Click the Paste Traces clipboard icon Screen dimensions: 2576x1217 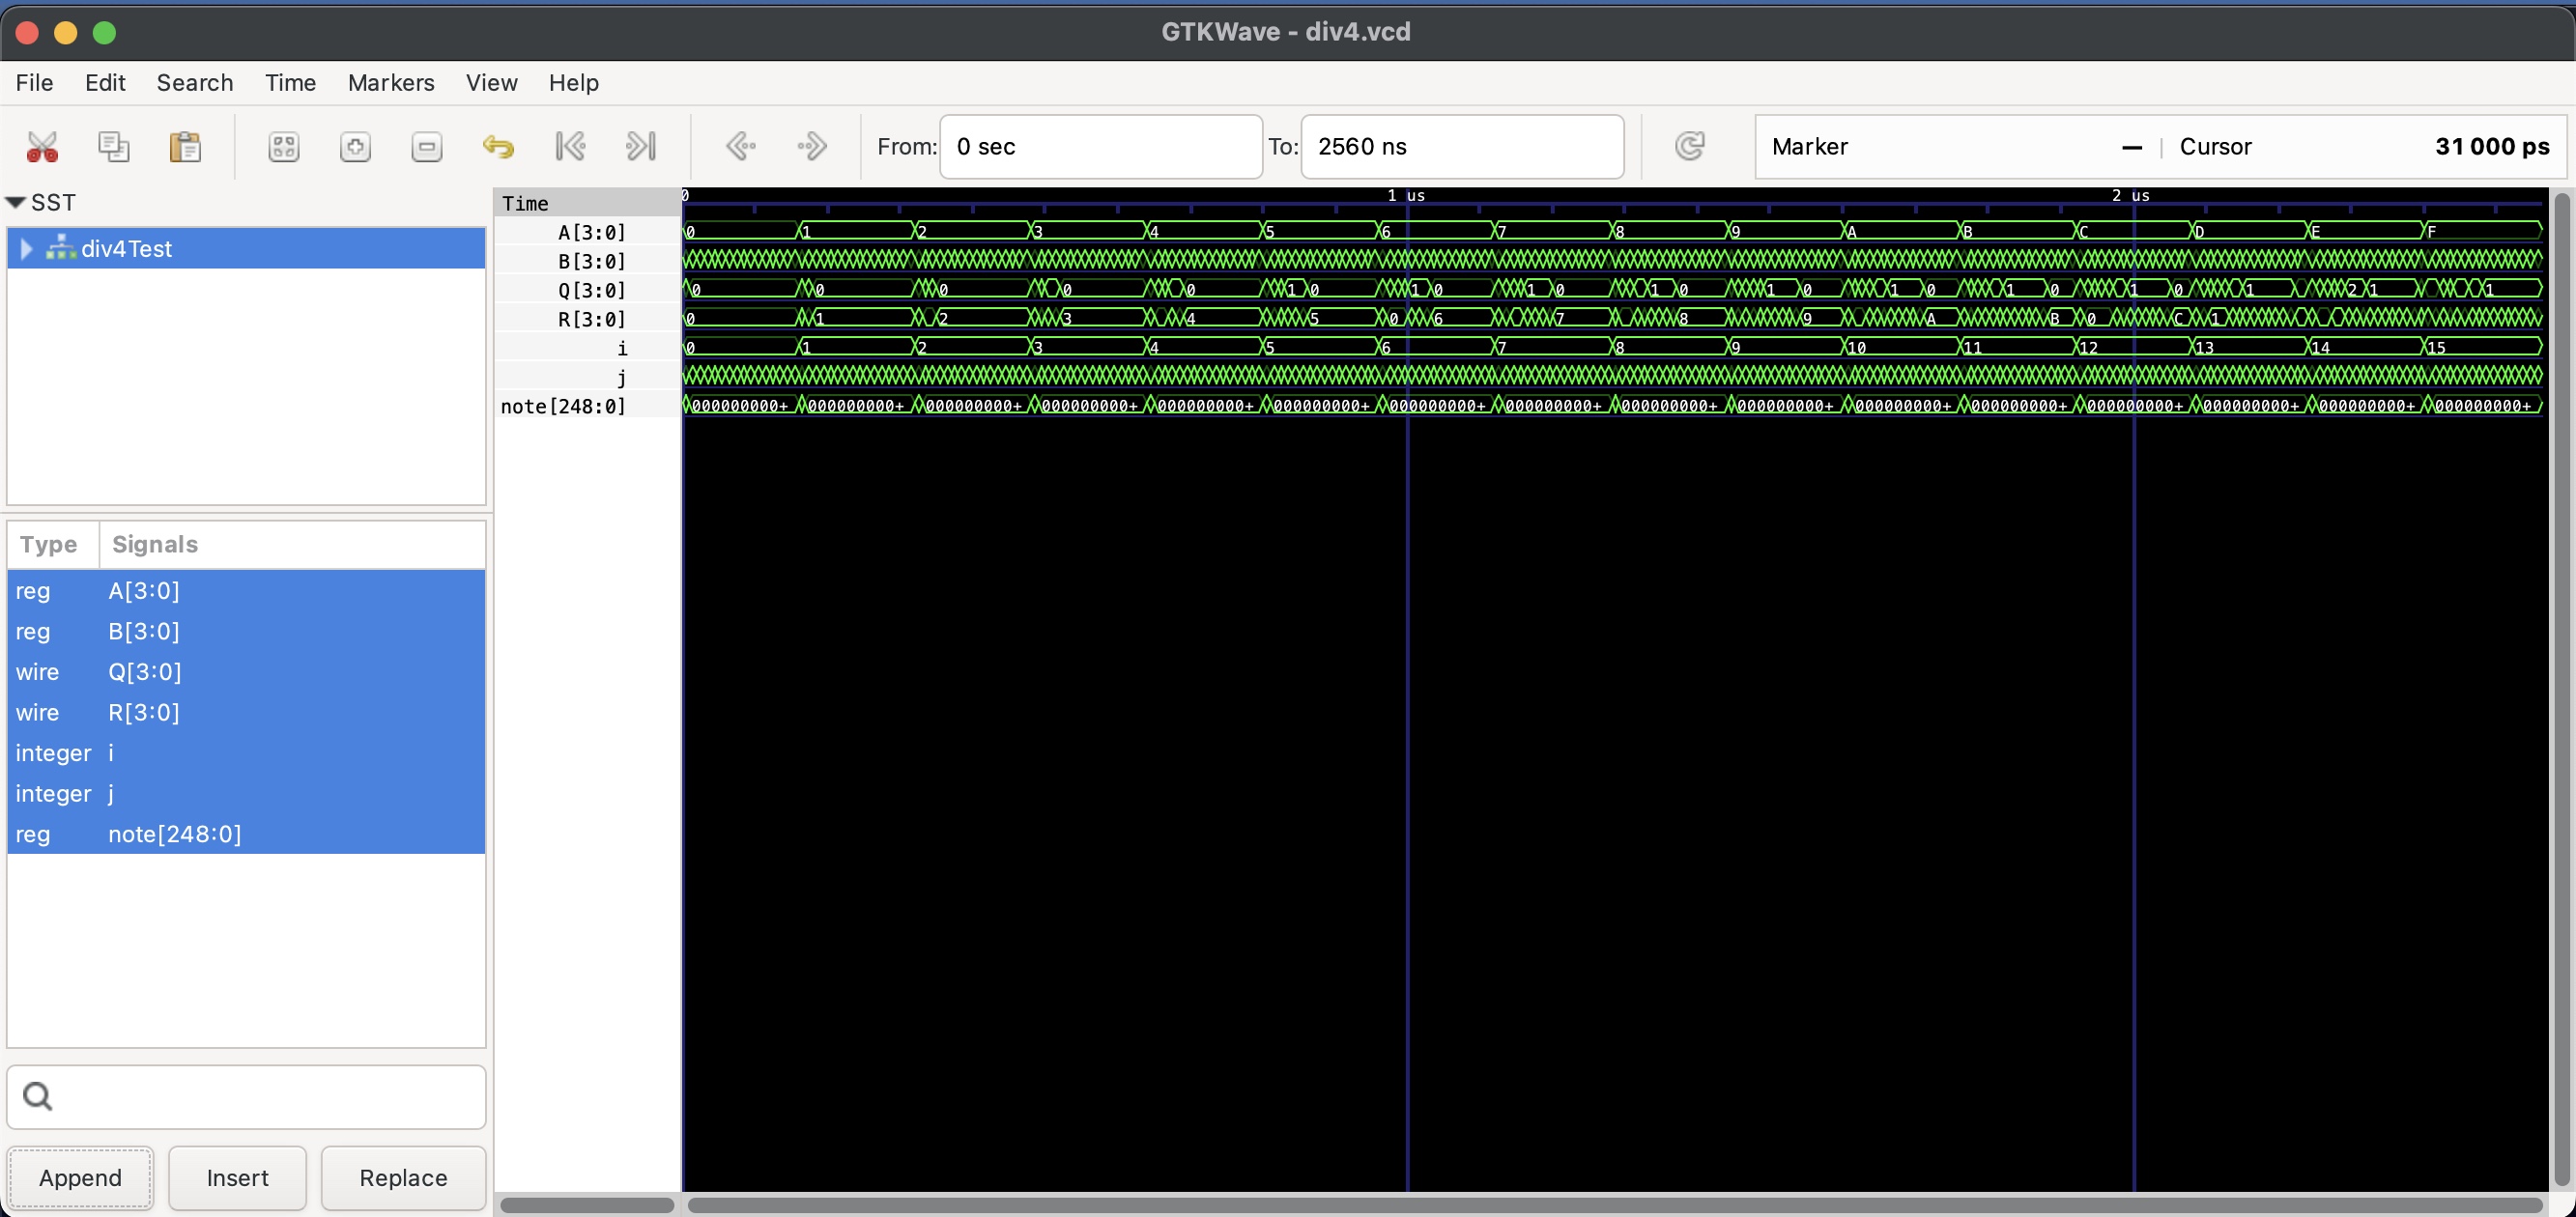(x=185, y=146)
